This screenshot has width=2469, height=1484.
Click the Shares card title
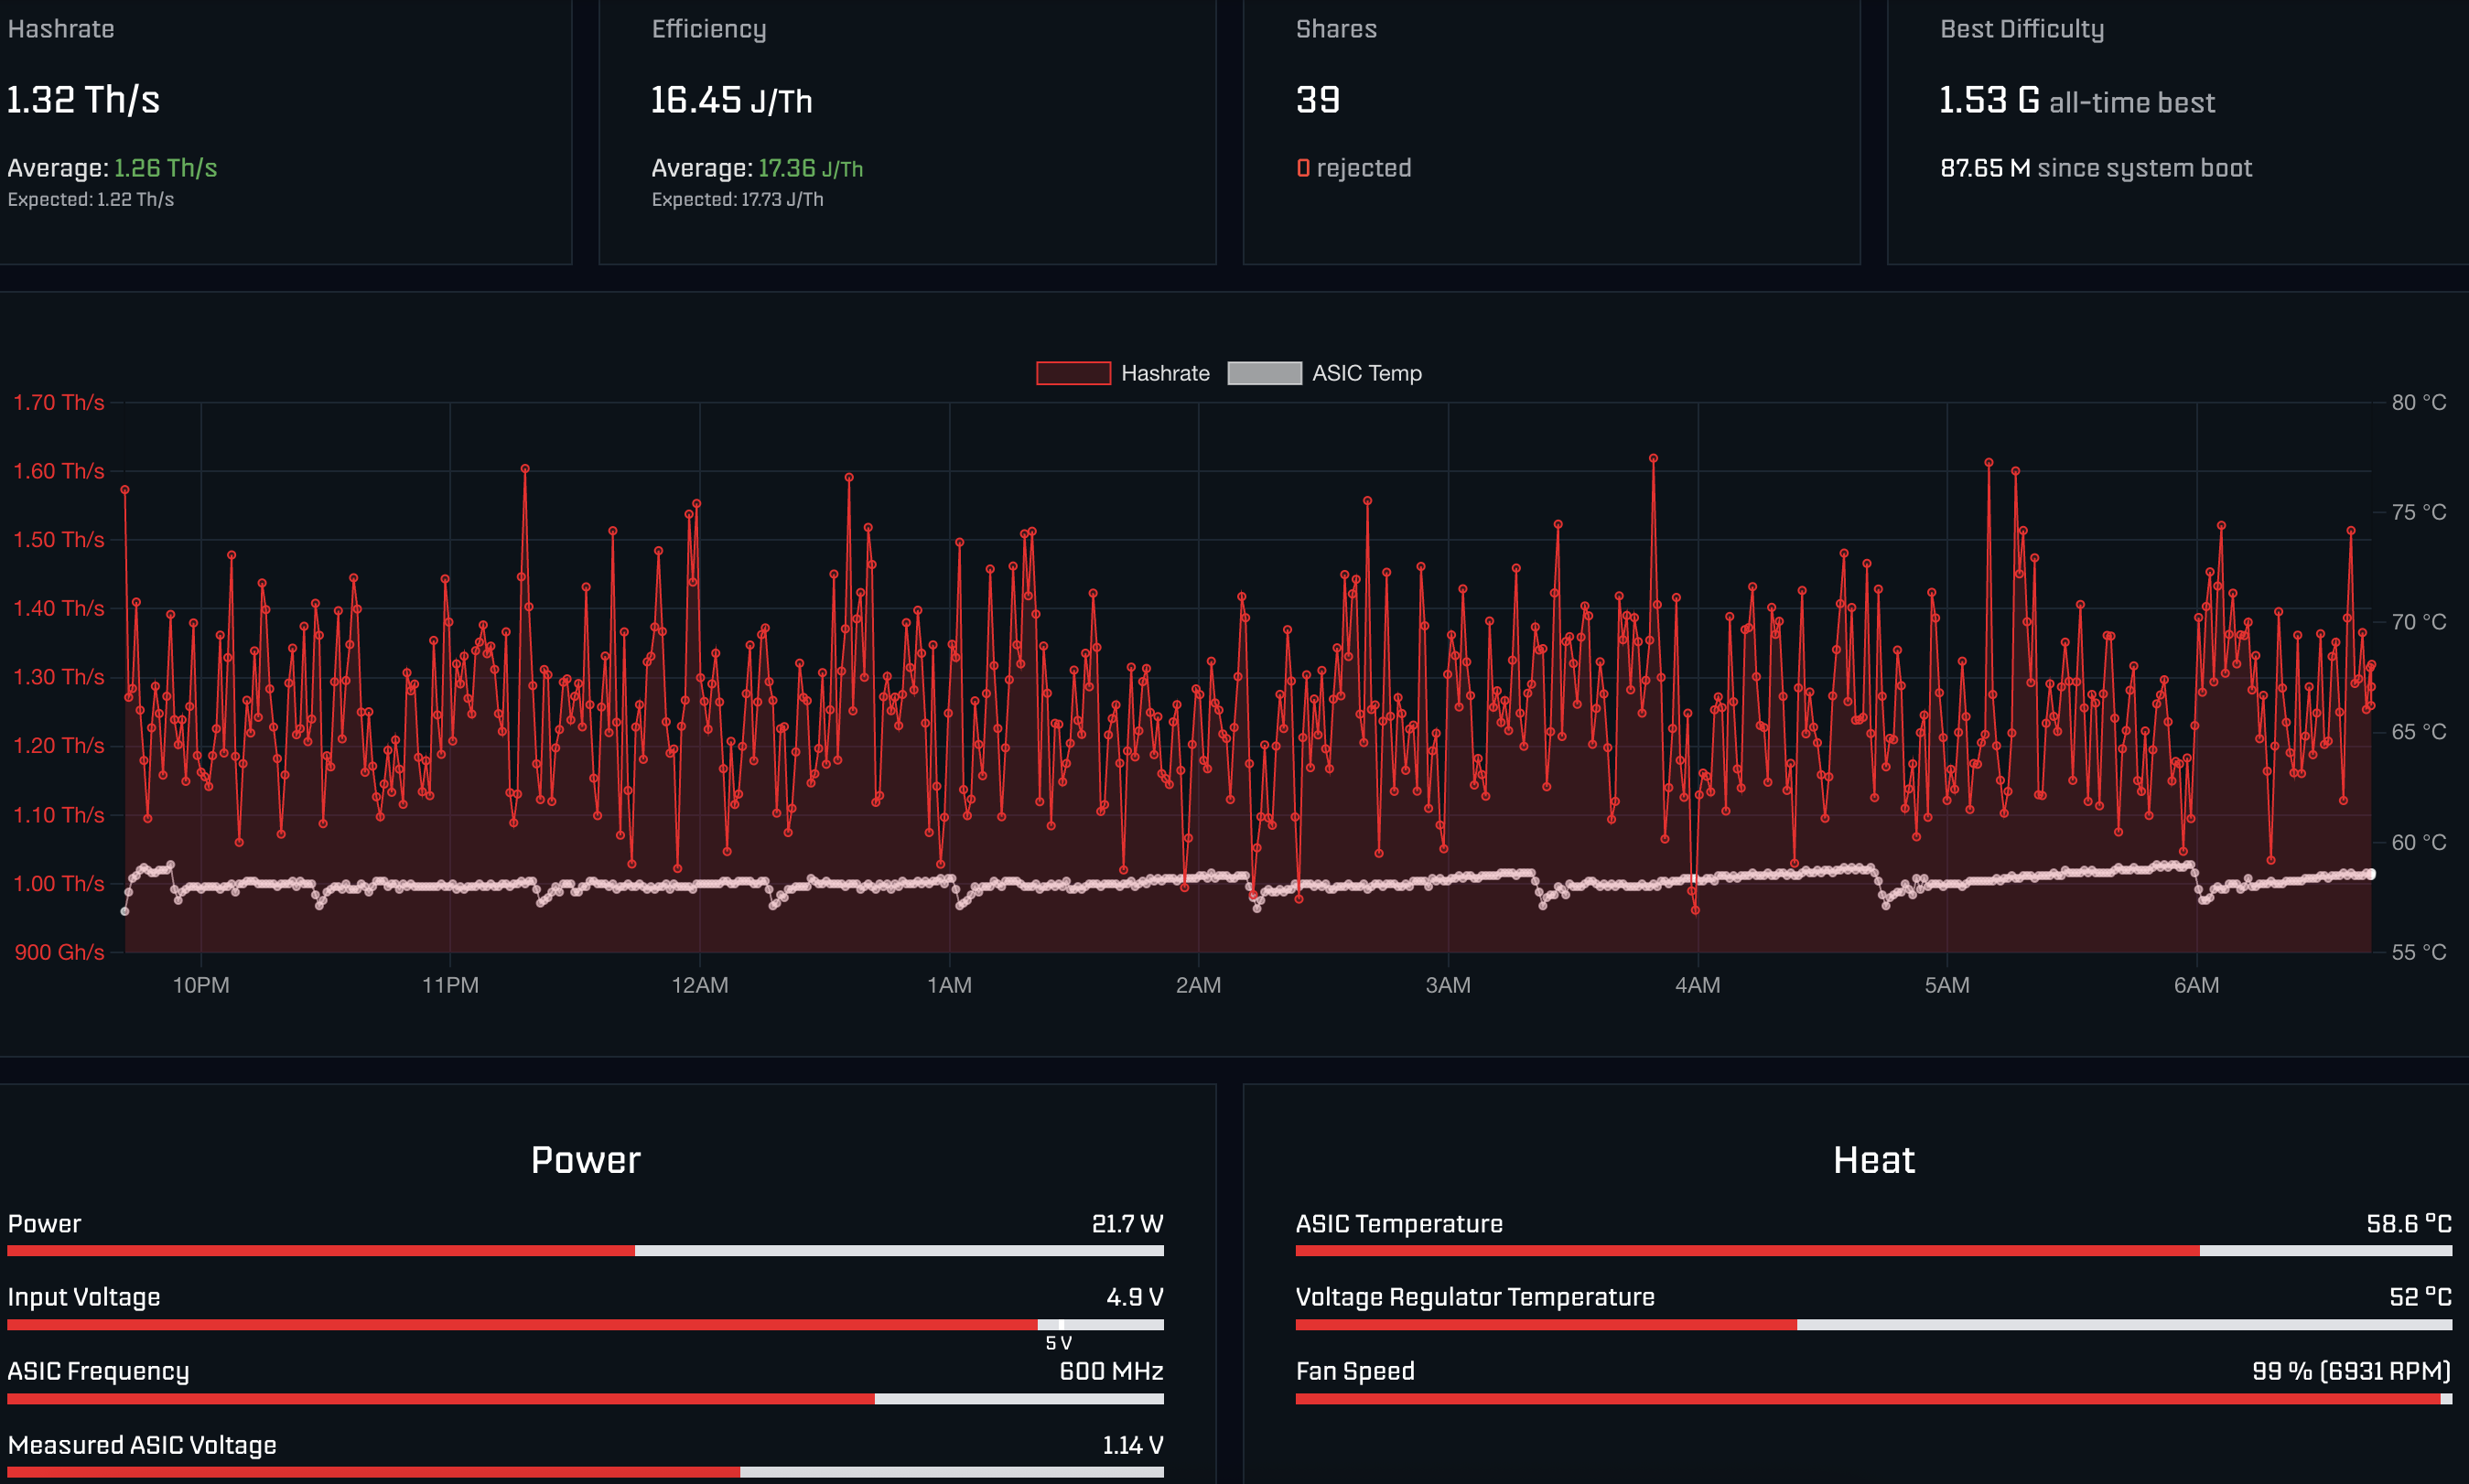pos(1336,29)
